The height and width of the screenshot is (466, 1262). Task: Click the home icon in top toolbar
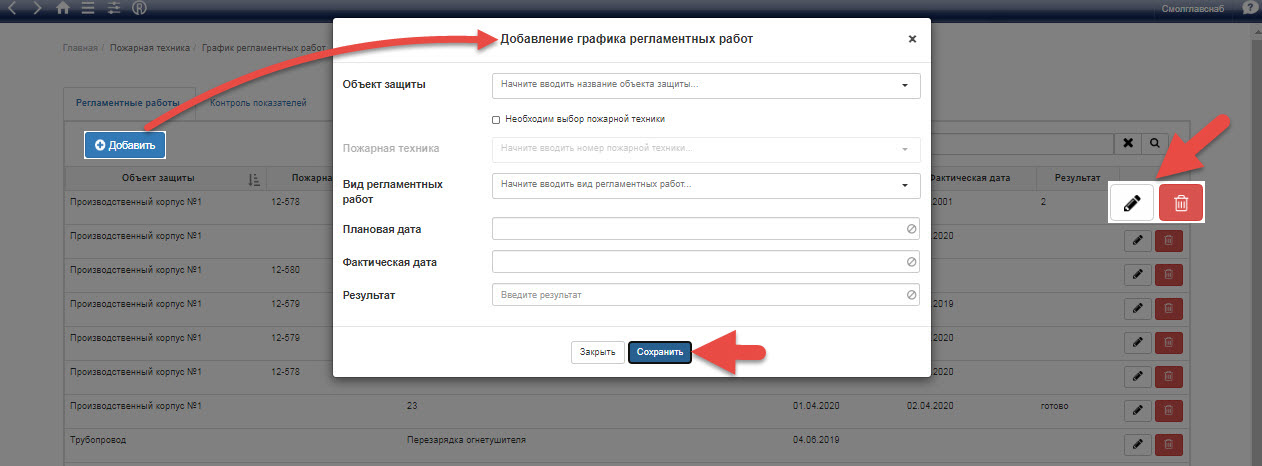[x=63, y=8]
